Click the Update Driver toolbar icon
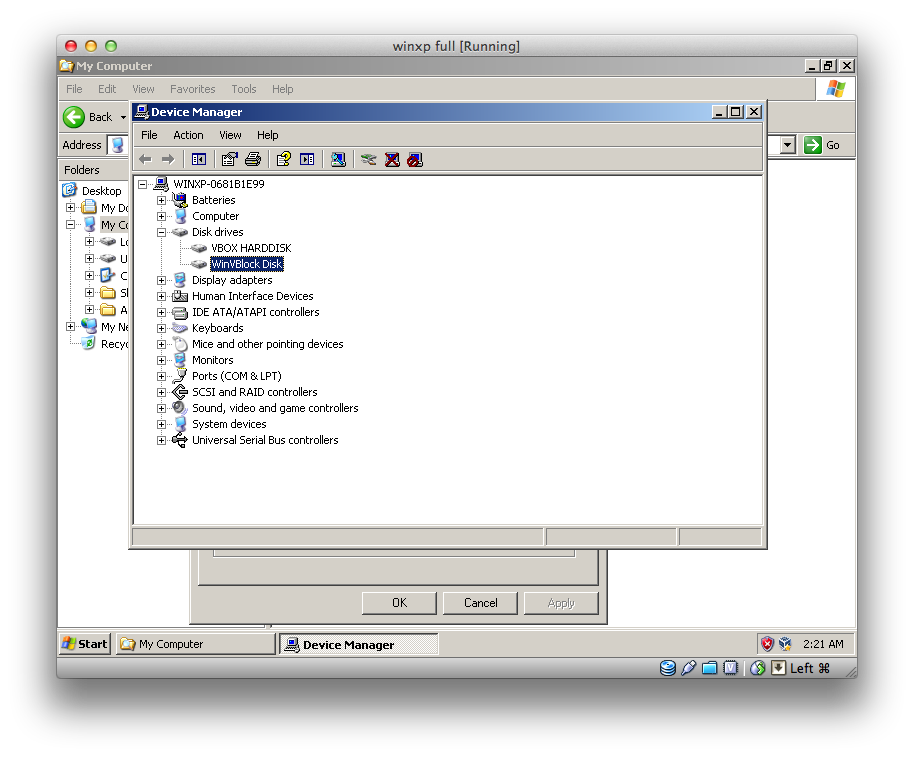The image size is (914, 757). (x=368, y=159)
